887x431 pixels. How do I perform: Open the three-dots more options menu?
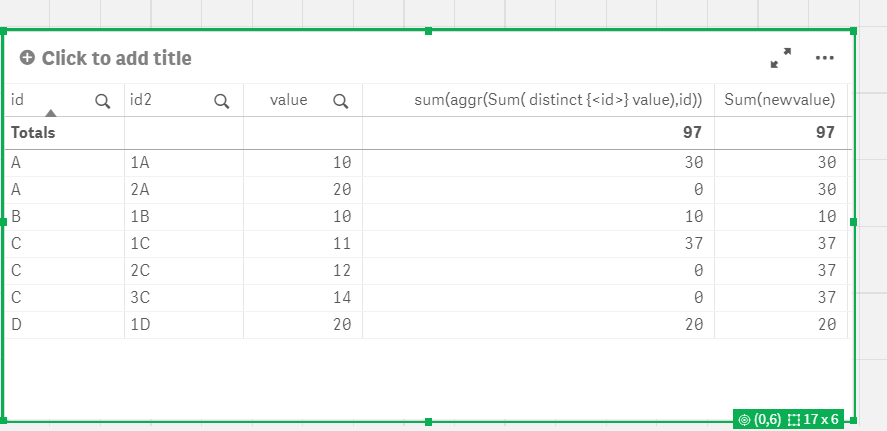pyautogui.click(x=824, y=58)
